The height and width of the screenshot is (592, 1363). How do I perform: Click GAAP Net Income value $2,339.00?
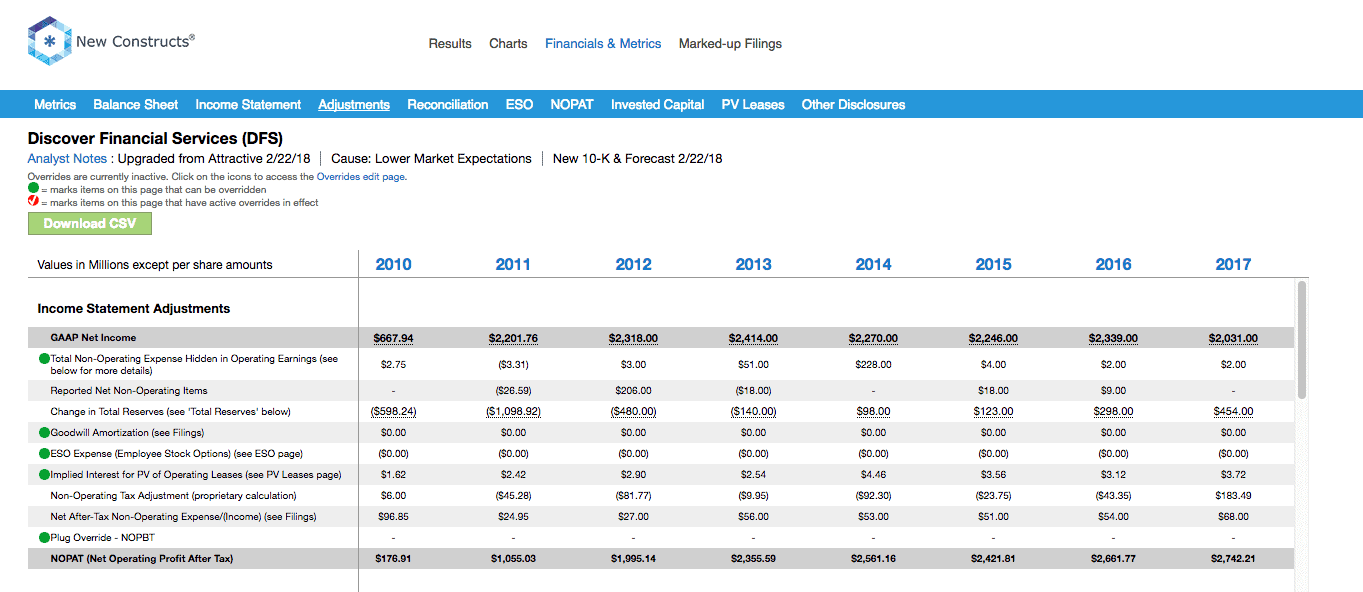[1113, 338]
